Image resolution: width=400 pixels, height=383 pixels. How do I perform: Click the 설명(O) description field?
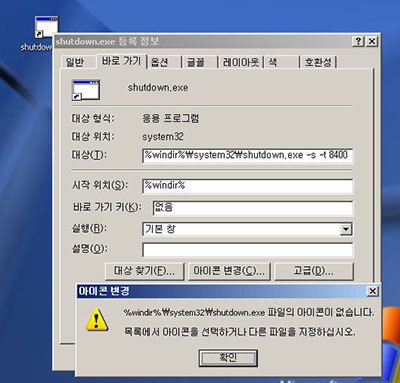click(x=247, y=250)
